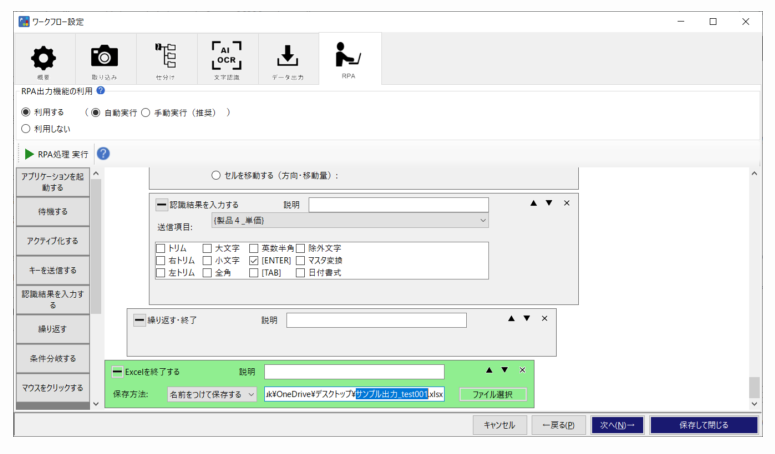Click workflow panel scrollbar up arrow

(754, 174)
